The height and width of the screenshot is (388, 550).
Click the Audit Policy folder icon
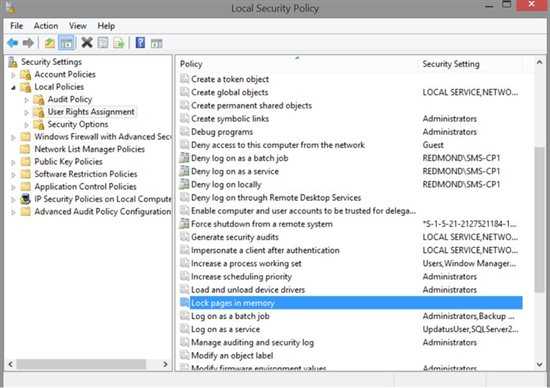pyautogui.click(x=39, y=100)
